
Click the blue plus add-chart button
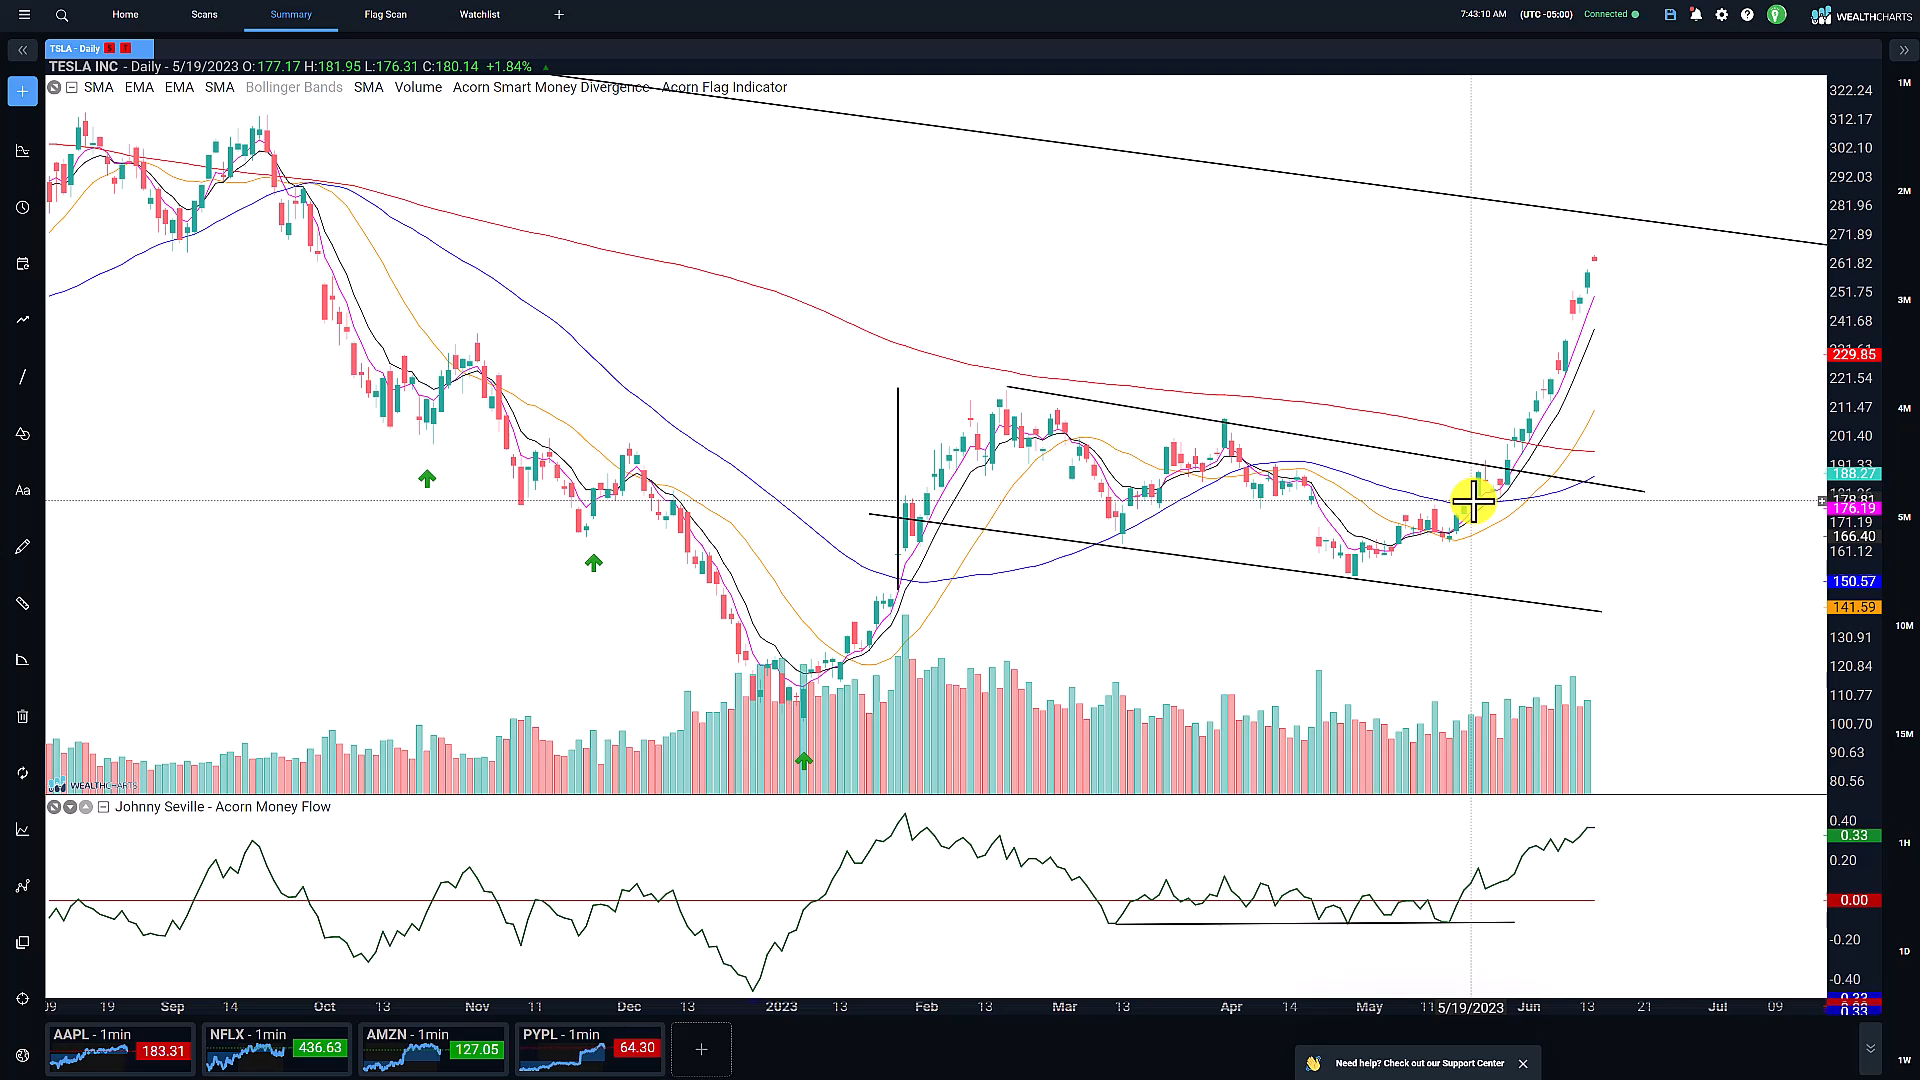(22, 91)
